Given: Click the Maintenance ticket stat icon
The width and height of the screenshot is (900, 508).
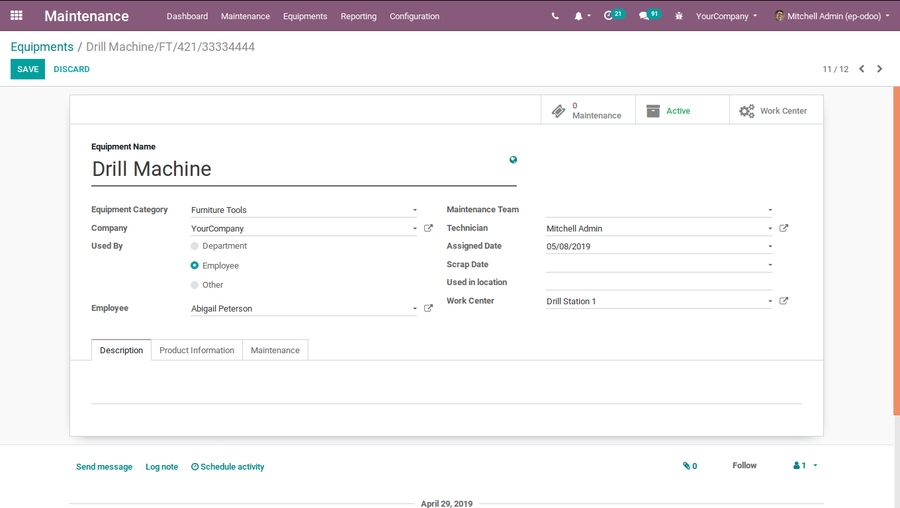Looking at the screenshot, I should click(558, 111).
